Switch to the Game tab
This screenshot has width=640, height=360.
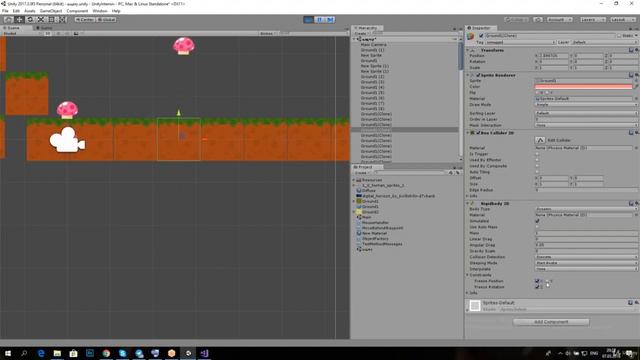(x=44, y=28)
